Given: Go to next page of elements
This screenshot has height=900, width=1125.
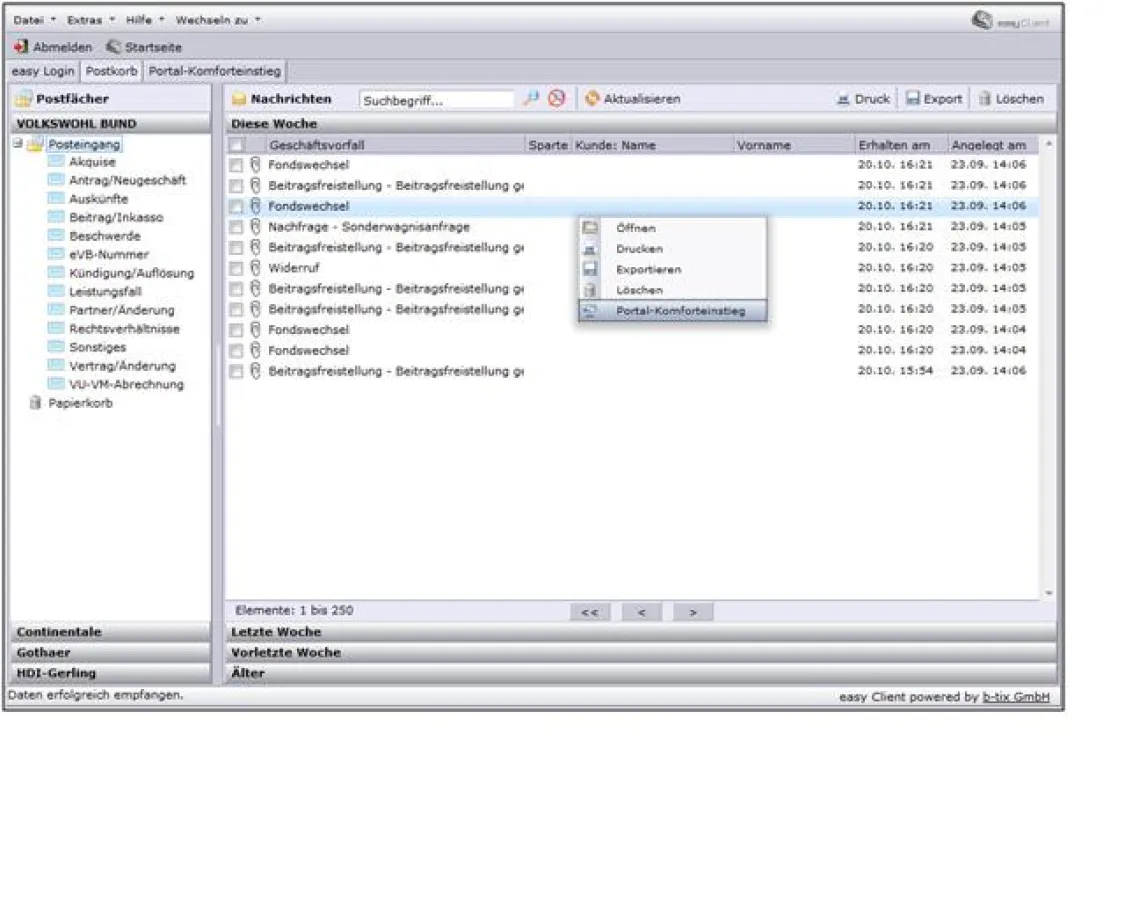Looking at the screenshot, I should click(x=692, y=612).
